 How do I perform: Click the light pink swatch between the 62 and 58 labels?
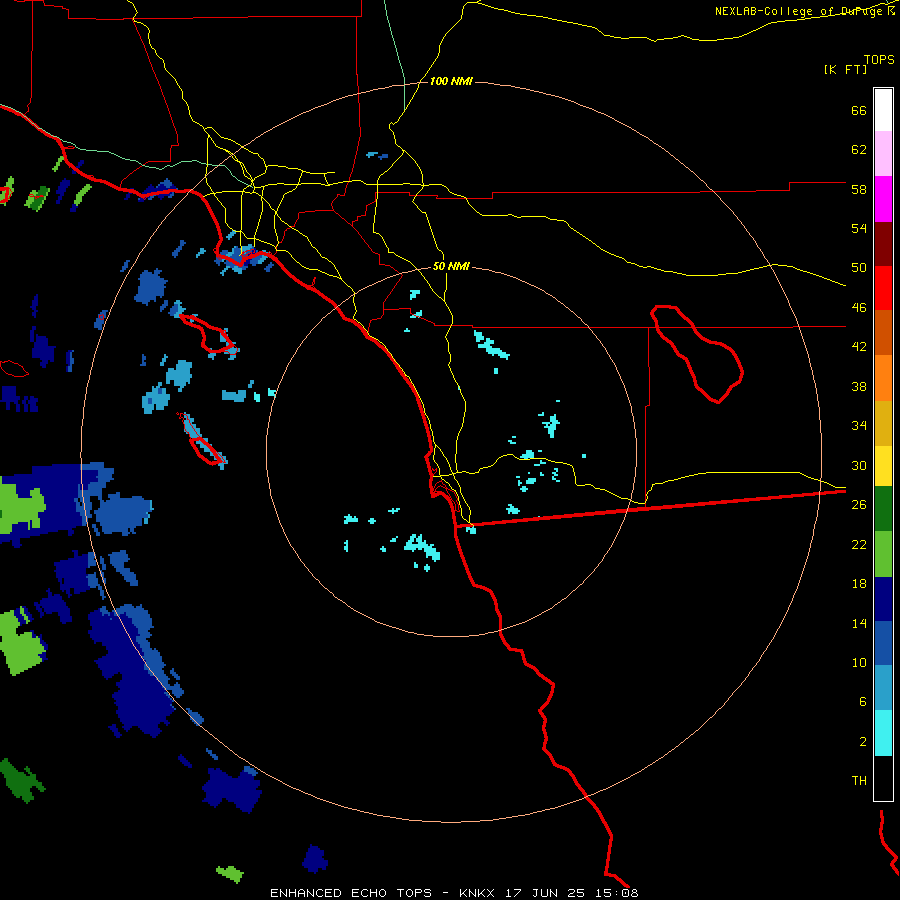click(883, 153)
